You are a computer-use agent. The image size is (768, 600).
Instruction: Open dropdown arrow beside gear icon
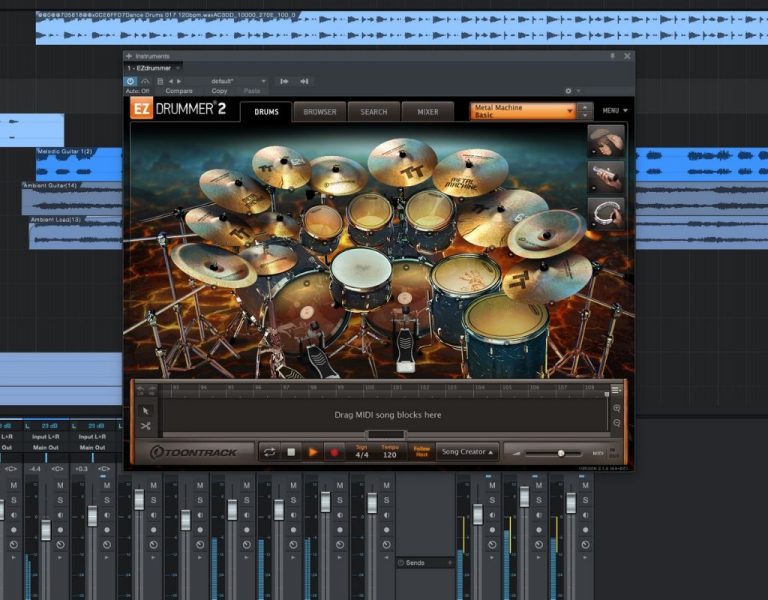pos(578,91)
